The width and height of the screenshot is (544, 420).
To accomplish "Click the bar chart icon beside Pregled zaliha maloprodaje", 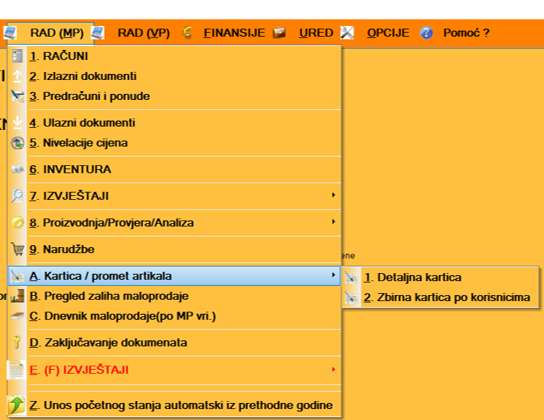I will (x=17, y=296).
